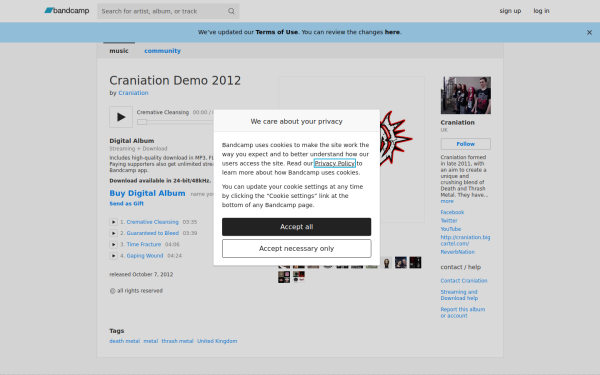Click Report this album or account
Image resolution: width=600 pixels, height=375 pixels.
coord(463,312)
